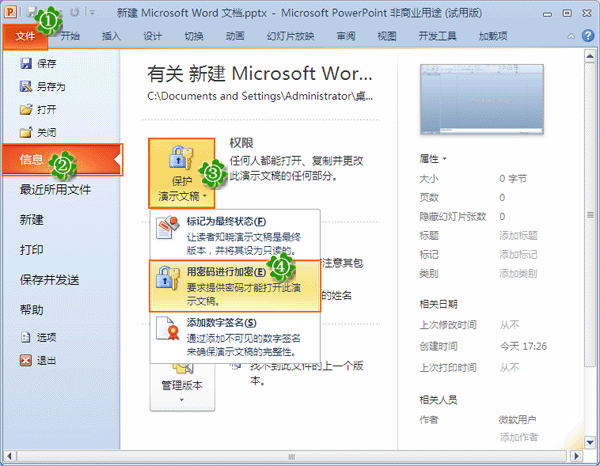Viewport: 600px width, 466px height.
Task: Click Add author (添加作者) field
Action: click(x=518, y=437)
